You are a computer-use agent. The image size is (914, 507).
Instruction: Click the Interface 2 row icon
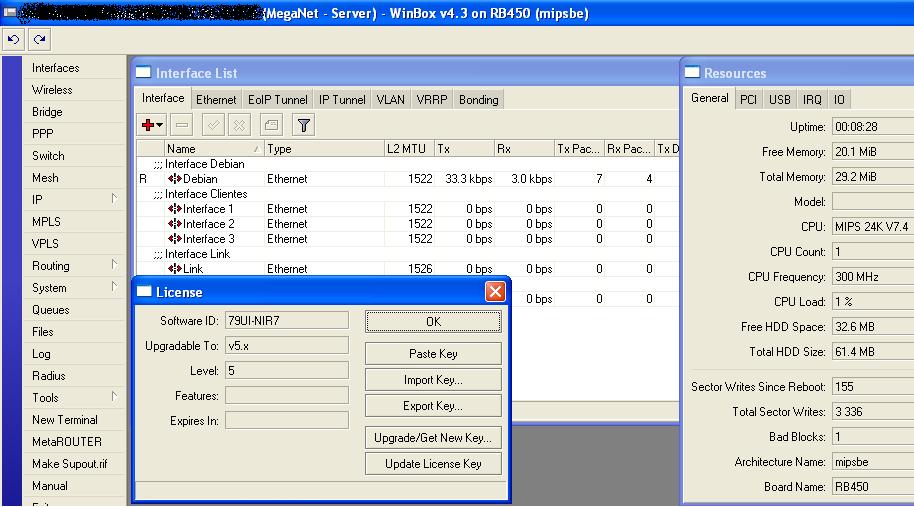pyautogui.click(x=175, y=224)
